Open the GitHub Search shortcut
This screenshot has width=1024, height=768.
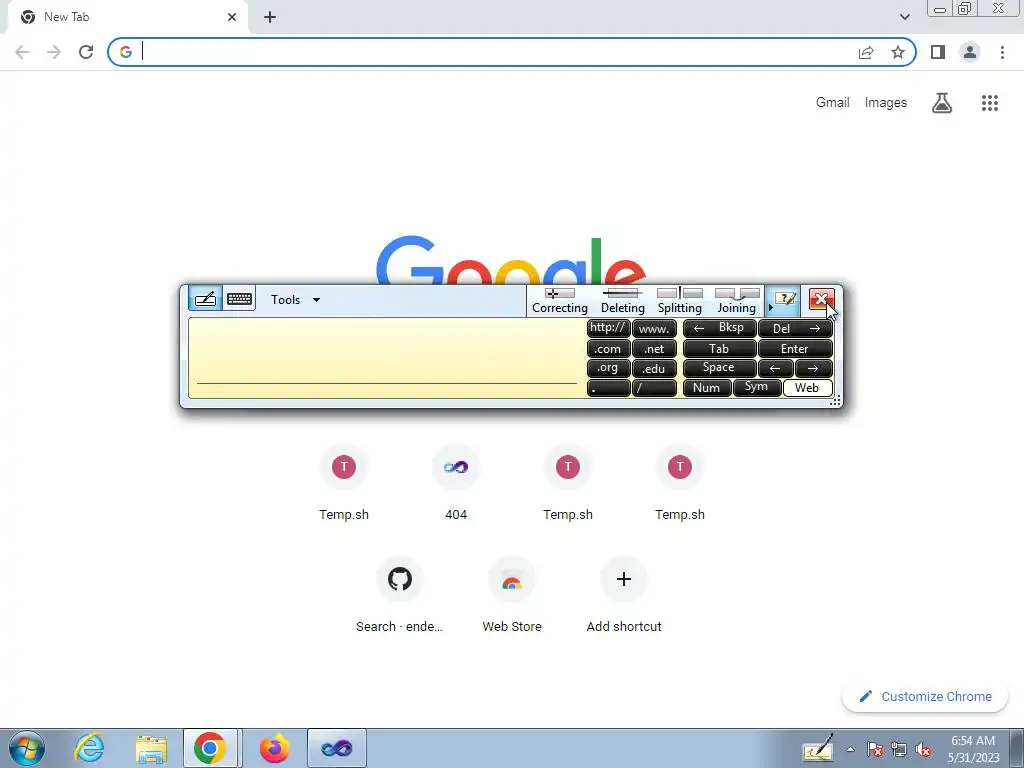(x=400, y=596)
